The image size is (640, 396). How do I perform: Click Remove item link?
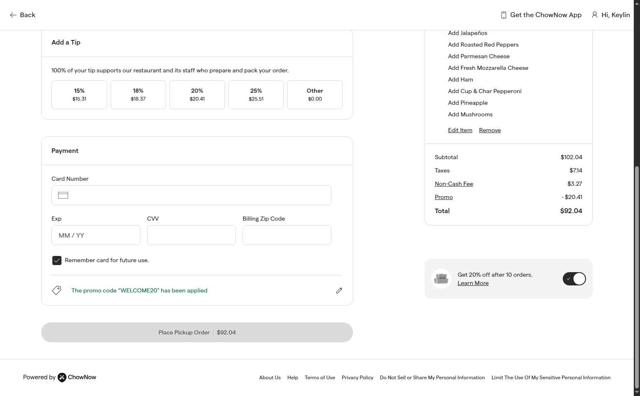(x=490, y=130)
